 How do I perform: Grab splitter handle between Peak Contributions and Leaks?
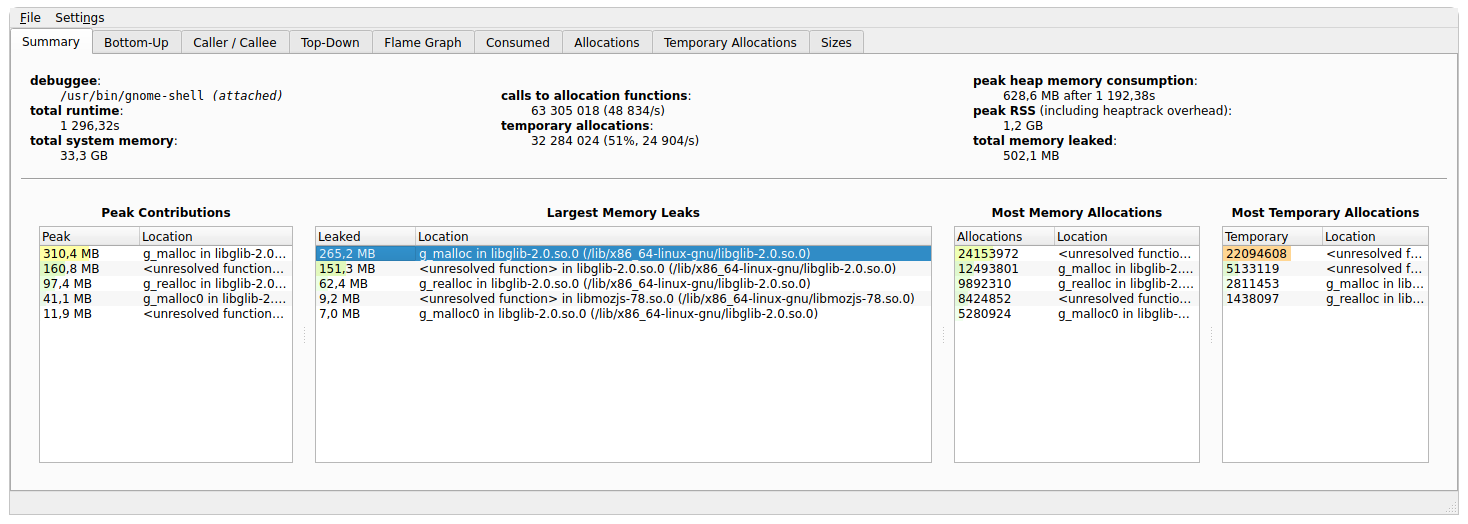click(x=304, y=335)
